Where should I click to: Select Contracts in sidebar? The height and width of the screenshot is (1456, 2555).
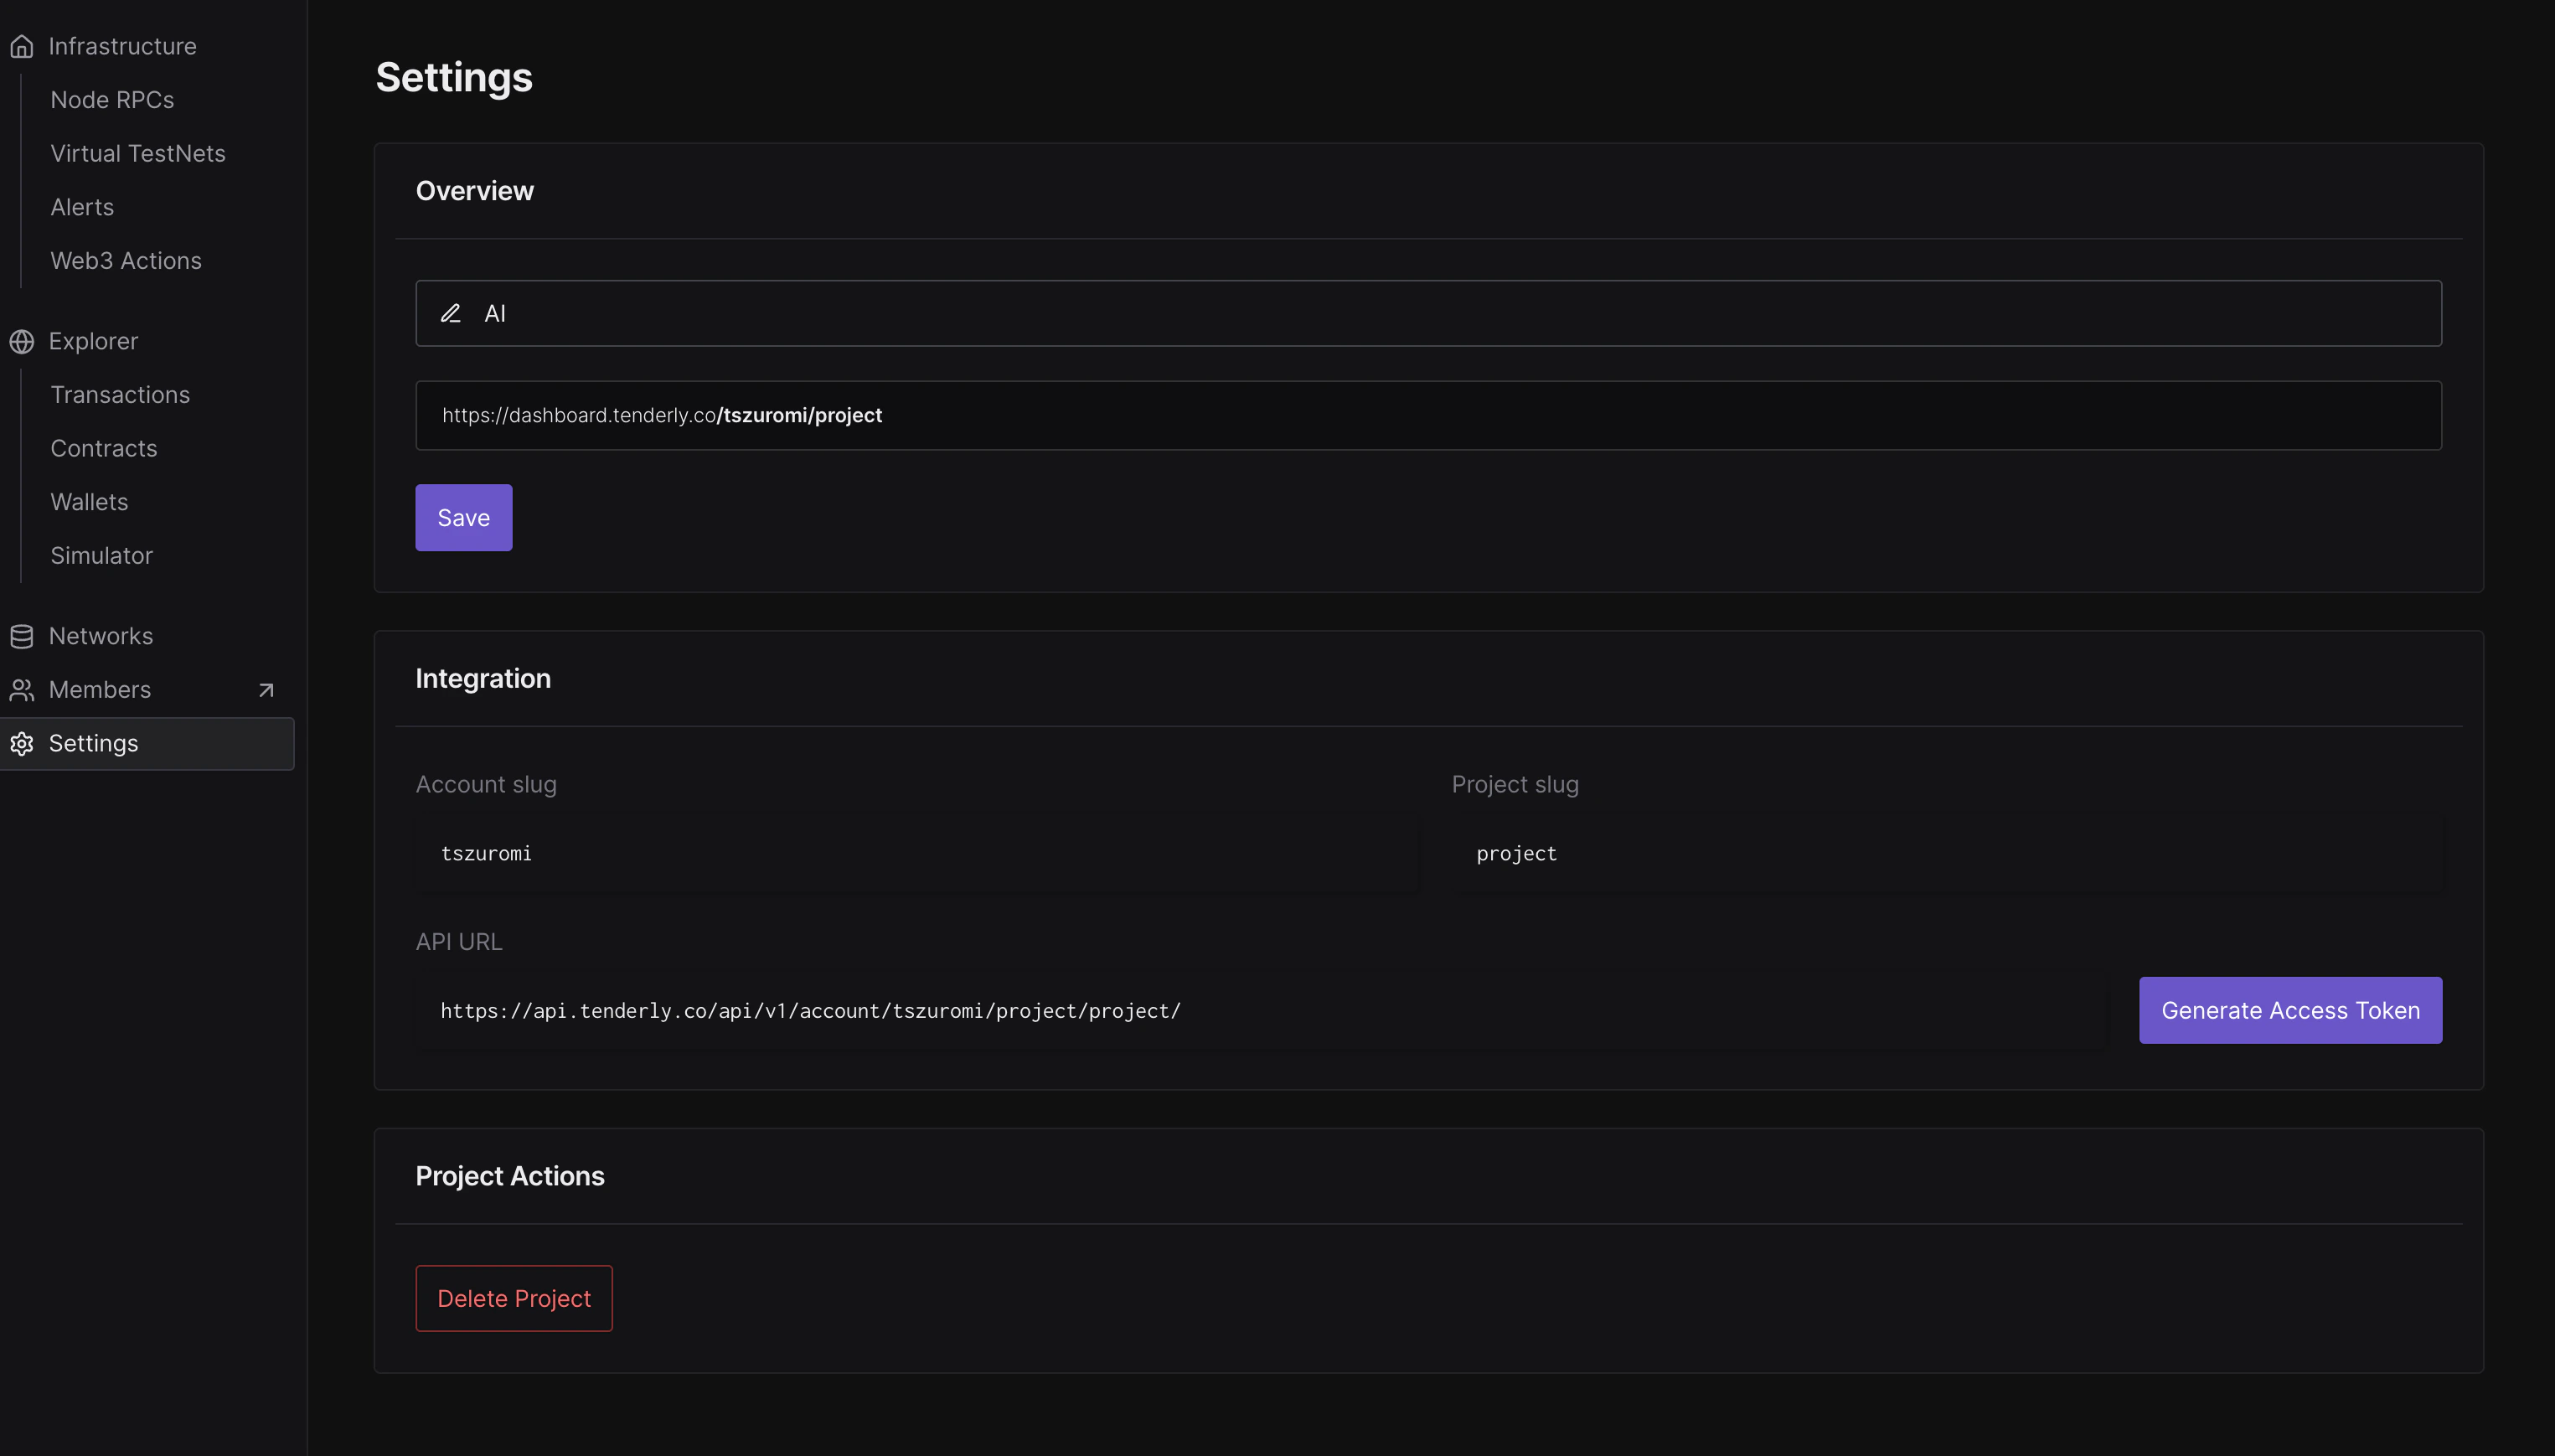(104, 448)
